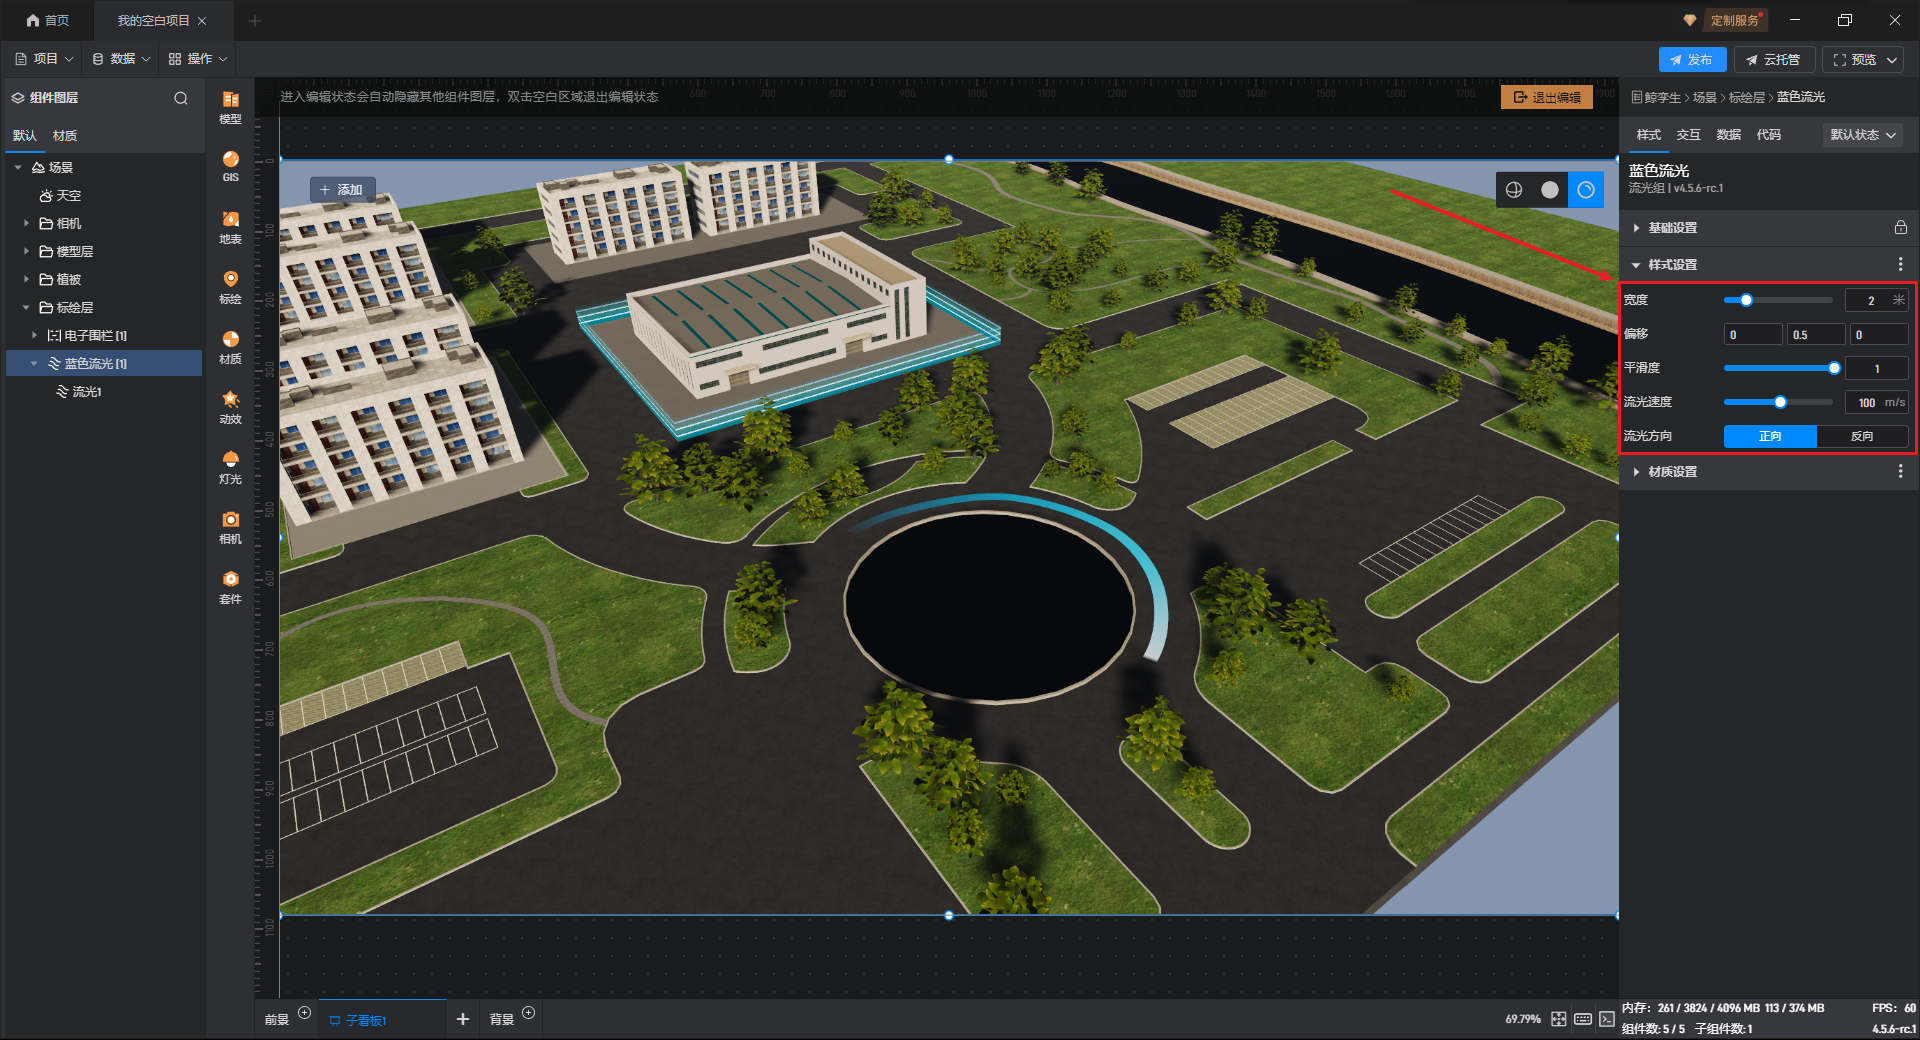Expand the 材质设置 section
The image size is (1920, 1040).
click(1672, 472)
